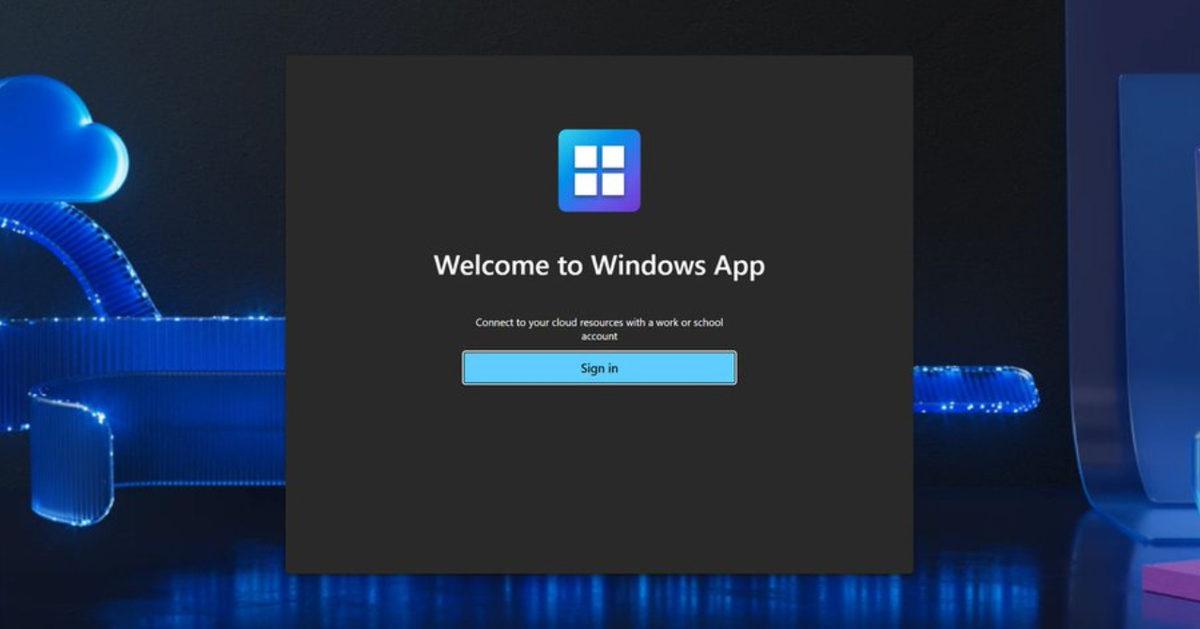
Task: Click the work or school account description text
Action: pyautogui.click(x=599, y=322)
